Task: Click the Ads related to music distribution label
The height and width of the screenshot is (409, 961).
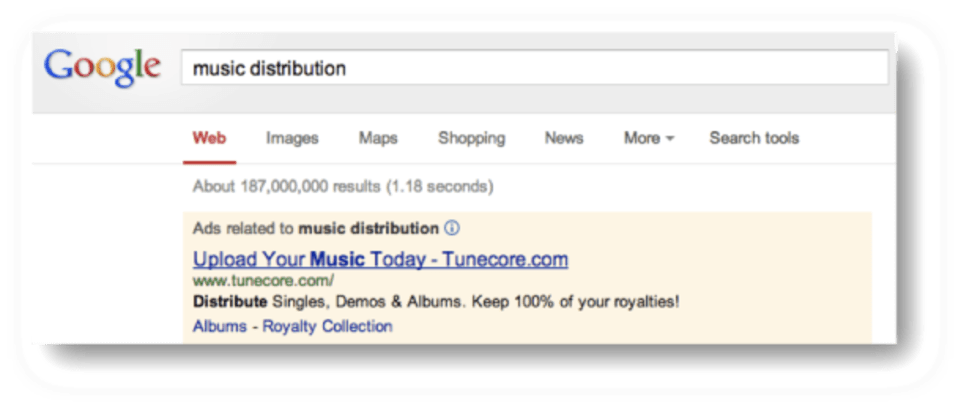Action: coord(316,229)
